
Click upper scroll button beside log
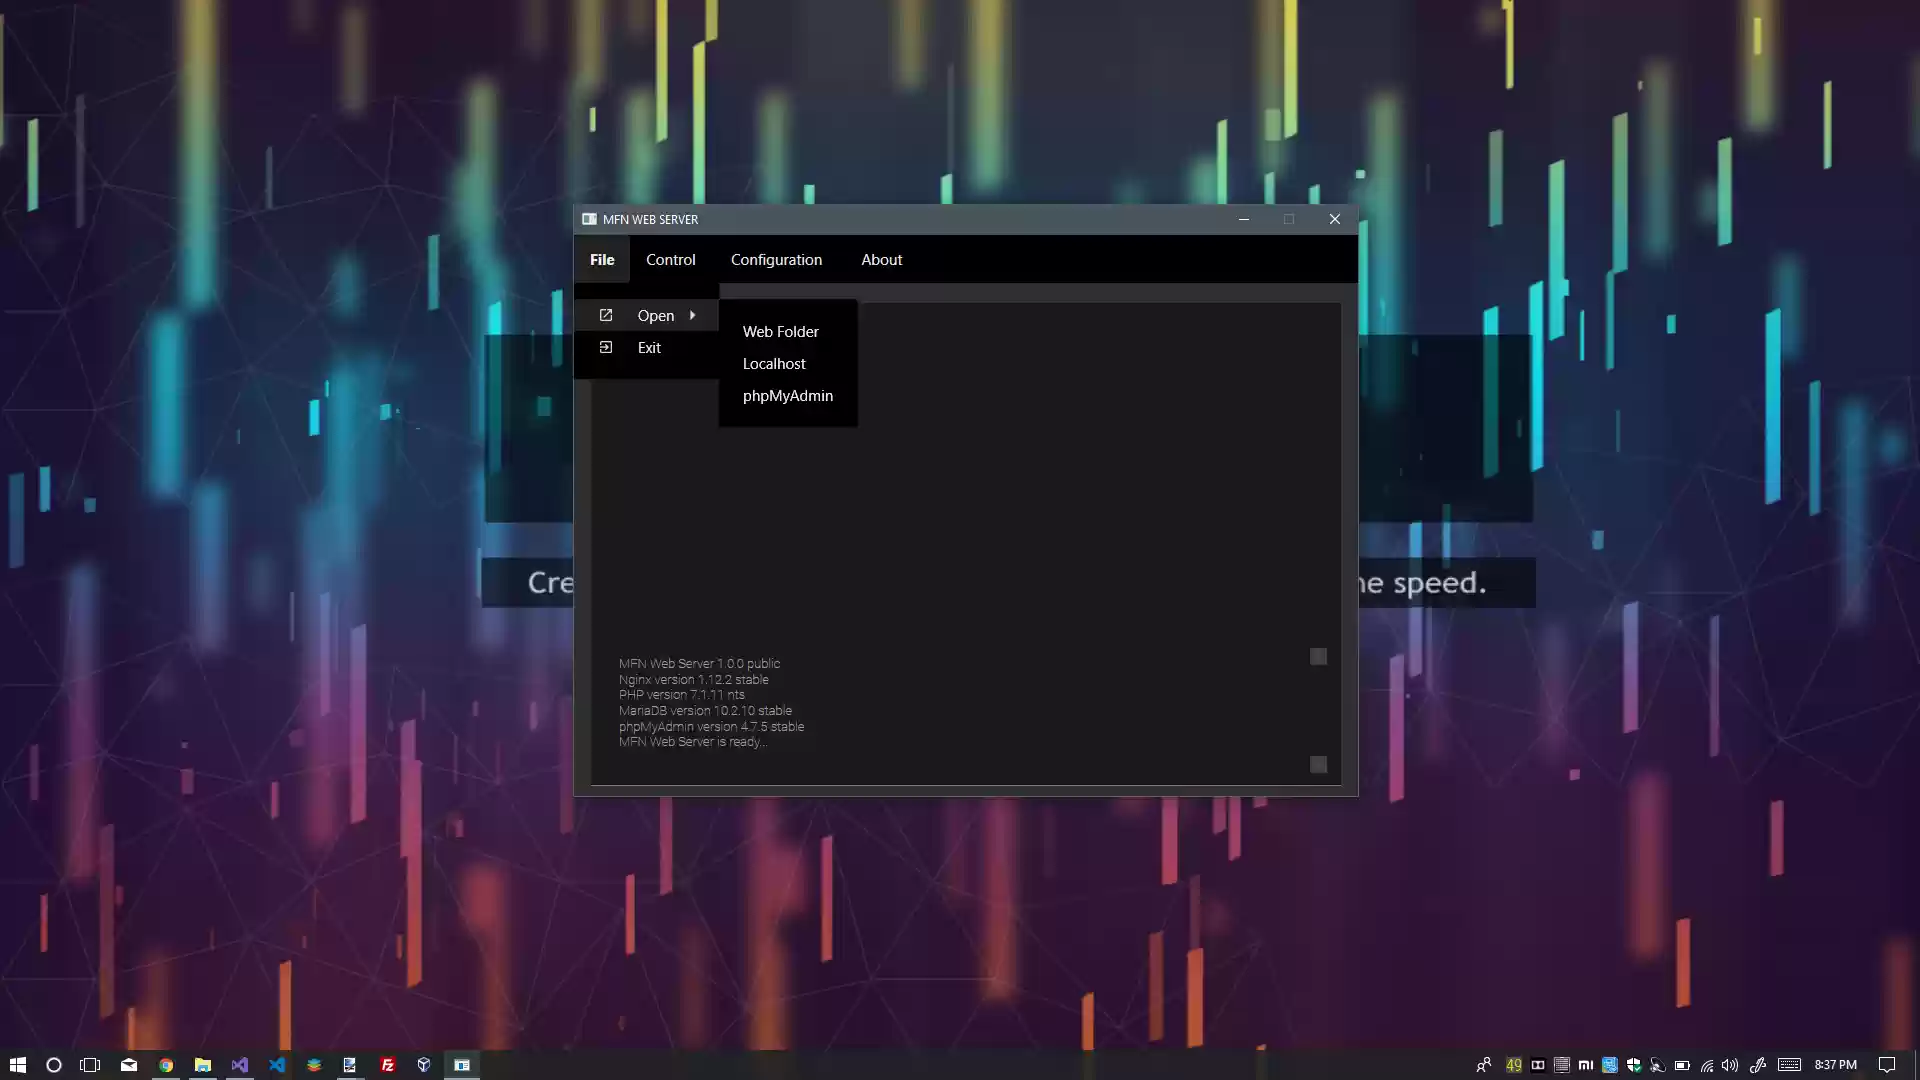[1318, 656]
